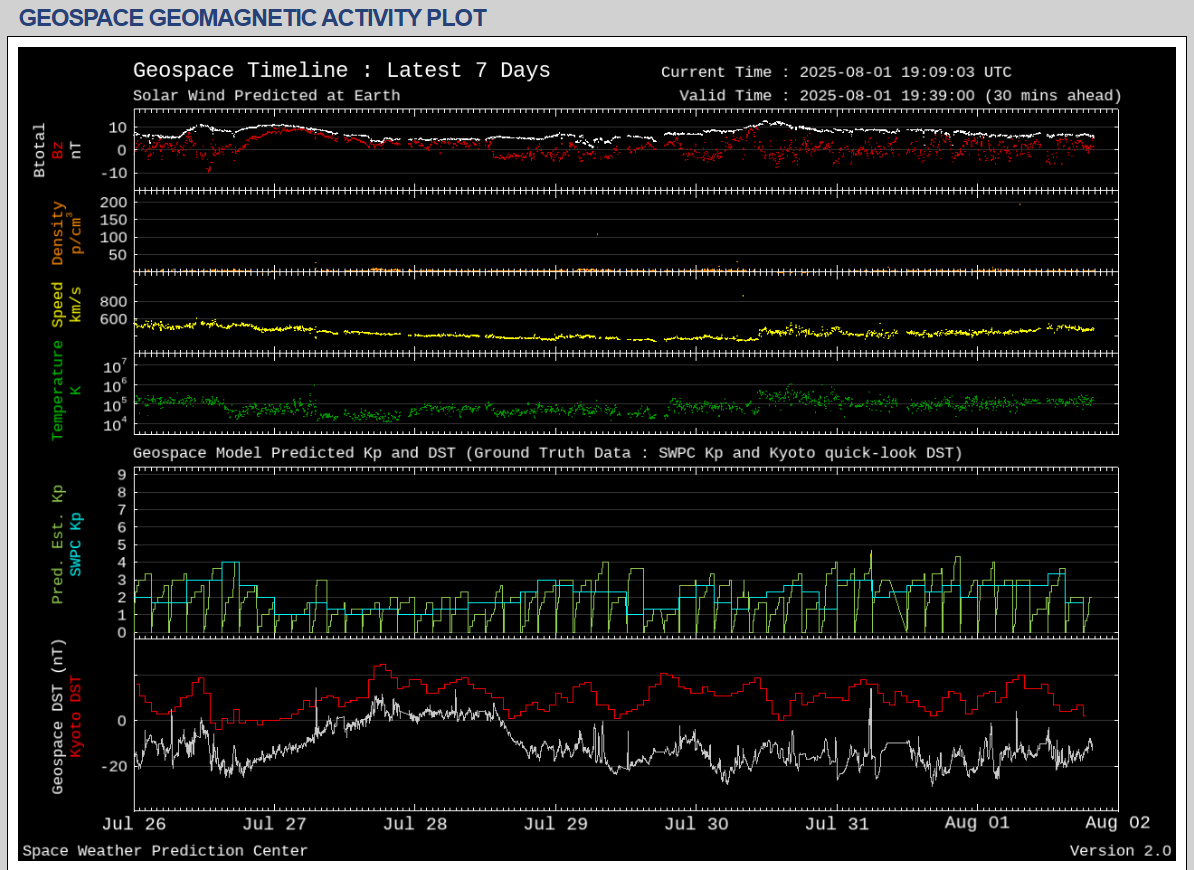The image size is (1194, 870).
Task: Click the red Kyoto DST axis label
Action: (76, 716)
